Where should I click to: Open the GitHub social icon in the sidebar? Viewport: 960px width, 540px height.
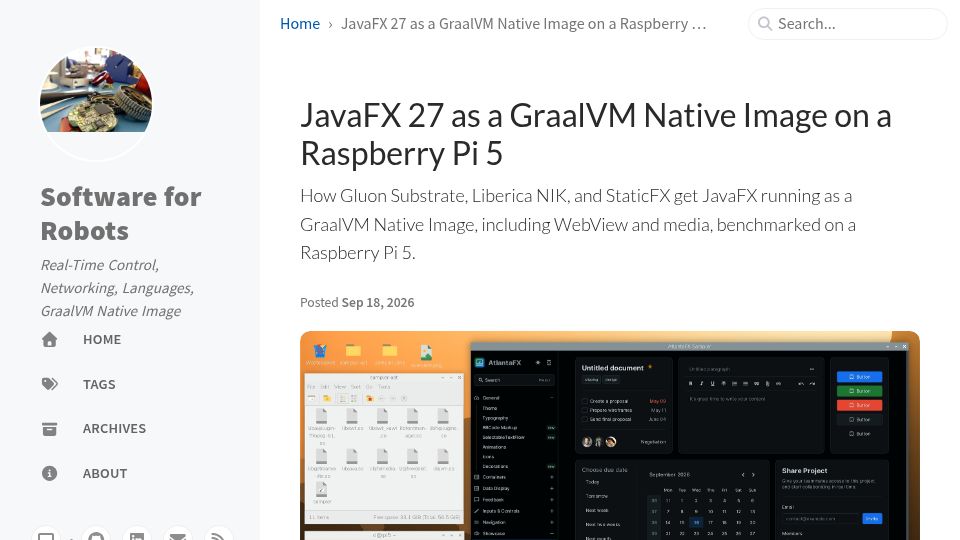[96, 535]
